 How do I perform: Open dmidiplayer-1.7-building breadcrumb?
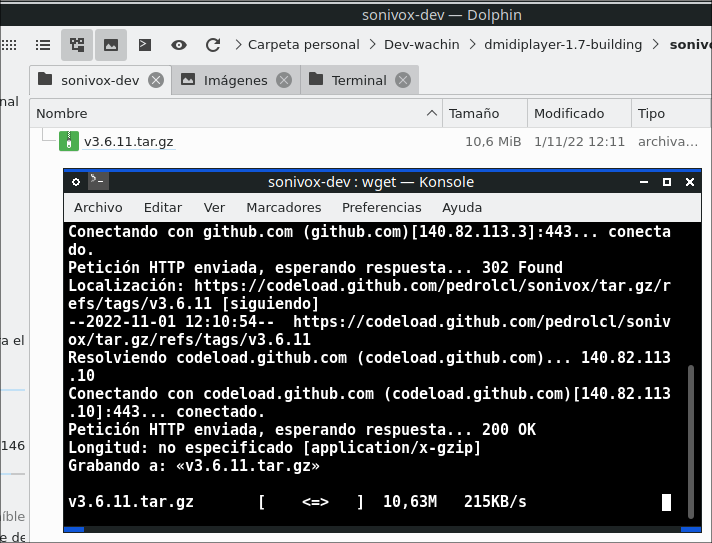tap(563, 44)
